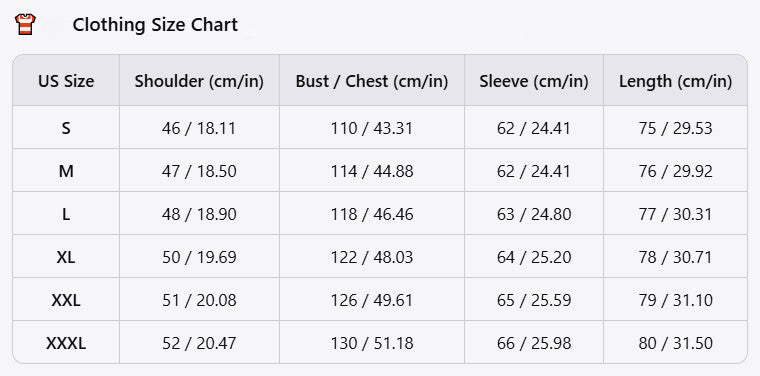This screenshot has width=760, height=376.
Task: Click the M size row label
Action: click(66, 171)
